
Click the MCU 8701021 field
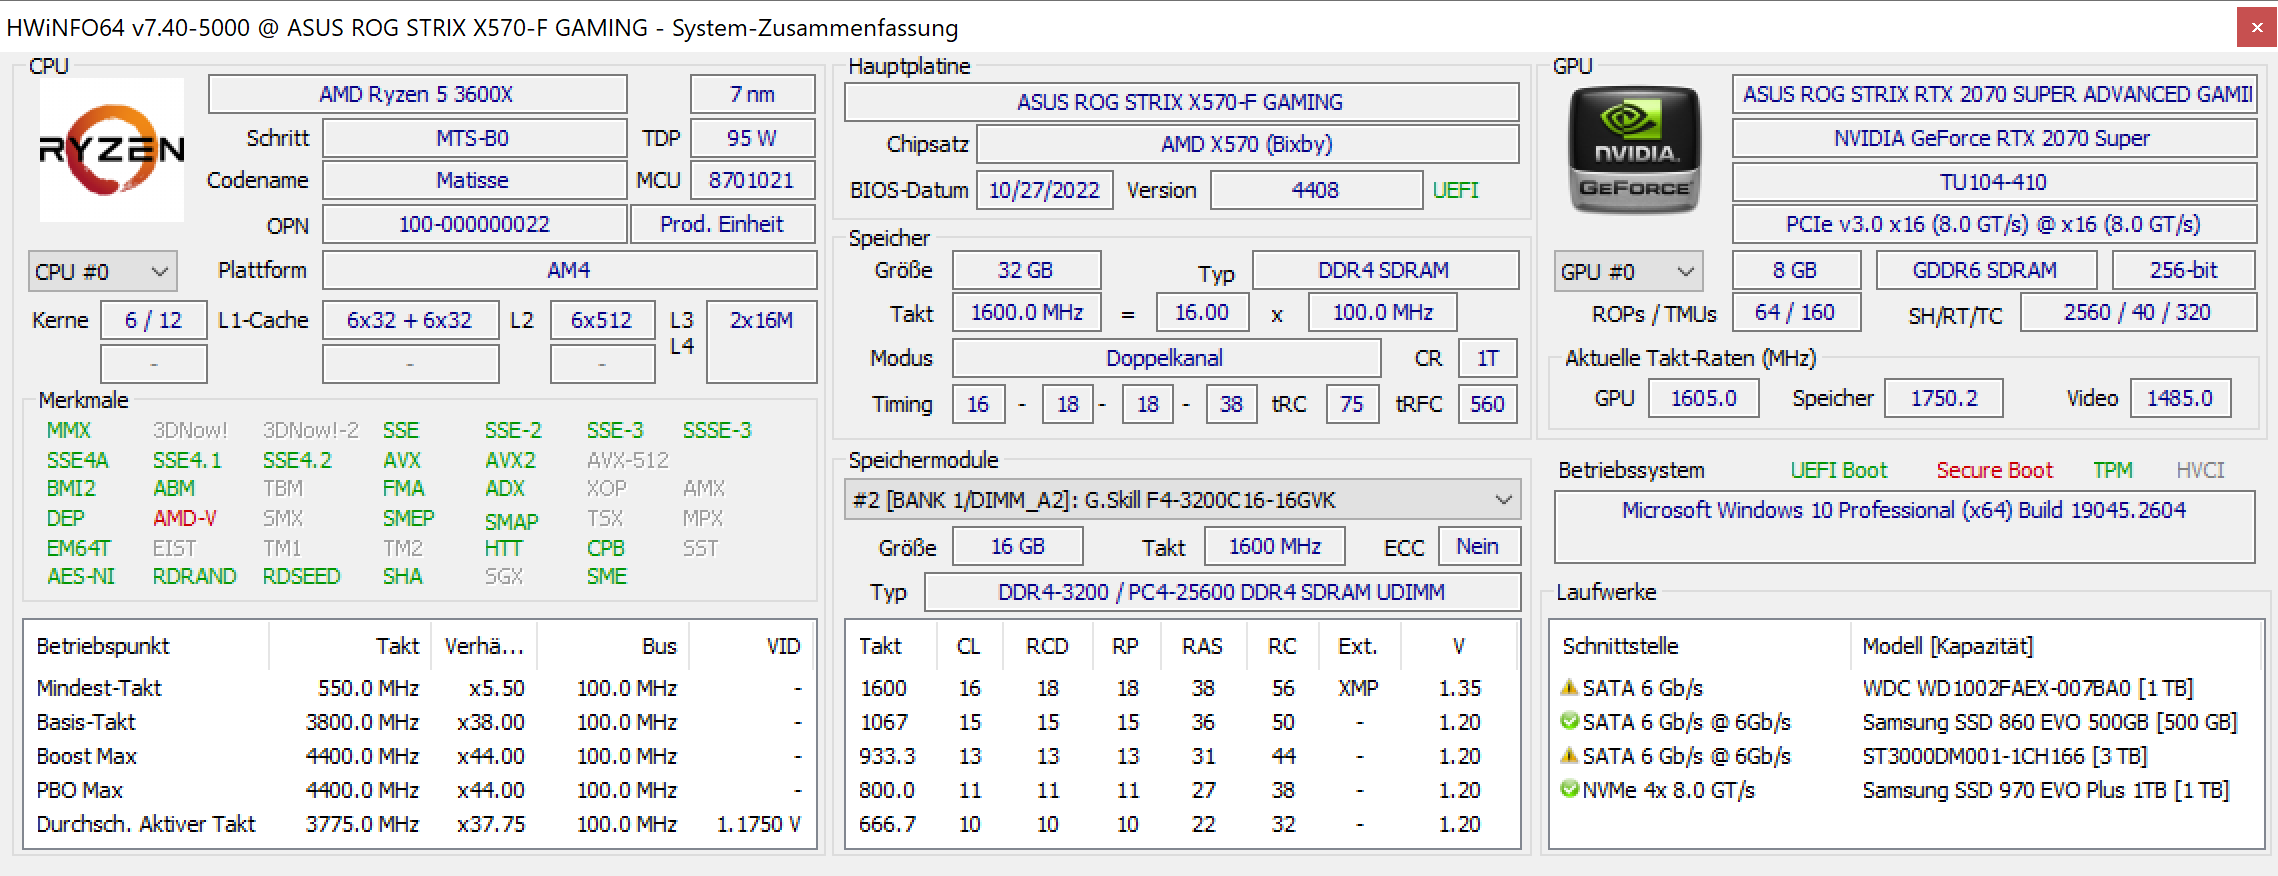[x=752, y=180]
